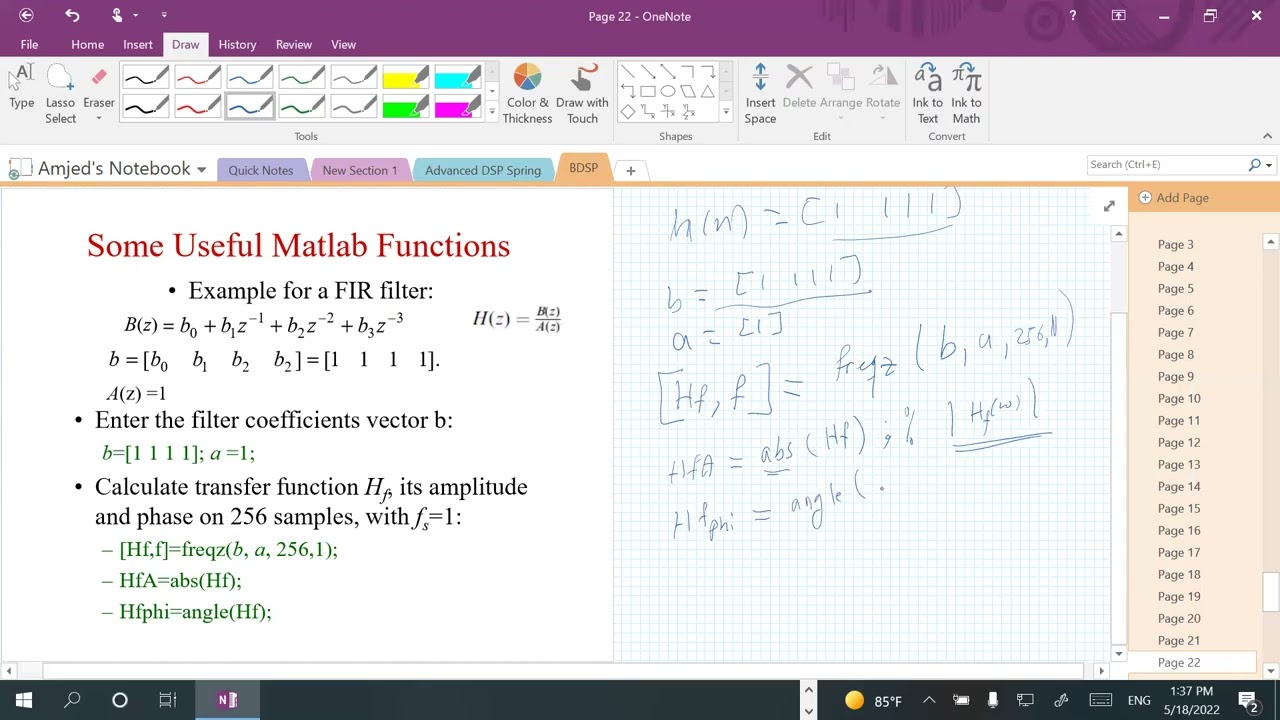This screenshot has width=1280, height=720.
Task: Select the green highlighter pen
Action: pos(405,106)
